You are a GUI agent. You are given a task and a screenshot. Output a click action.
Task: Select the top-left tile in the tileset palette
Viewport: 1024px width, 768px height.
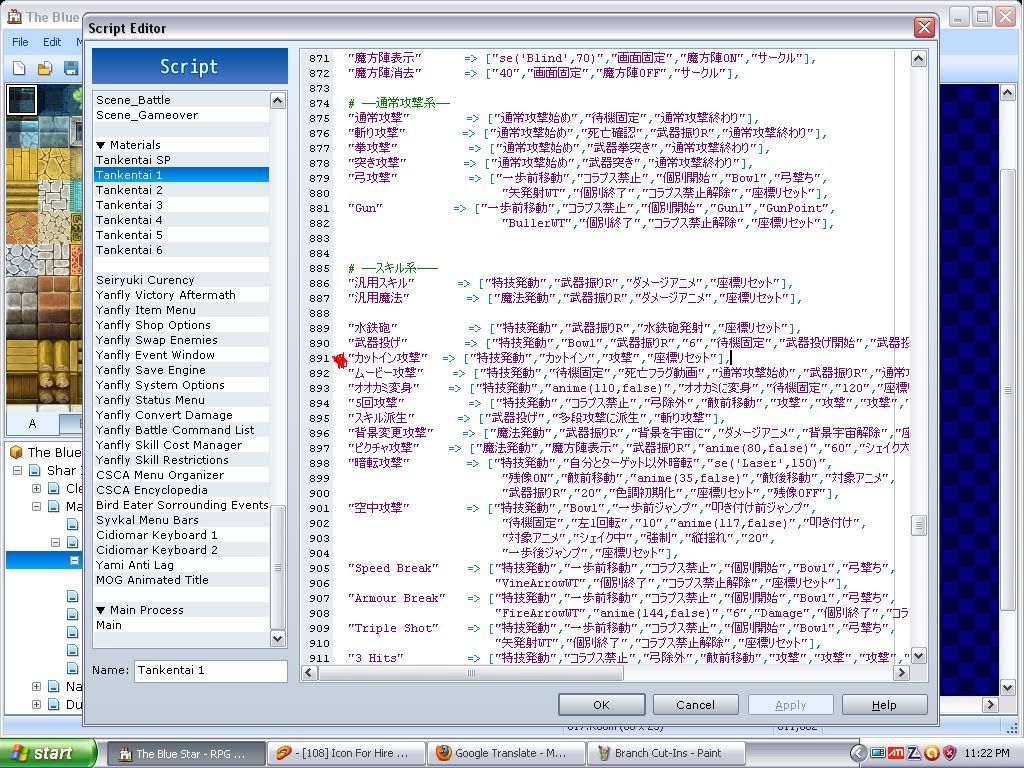tap(21, 99)
